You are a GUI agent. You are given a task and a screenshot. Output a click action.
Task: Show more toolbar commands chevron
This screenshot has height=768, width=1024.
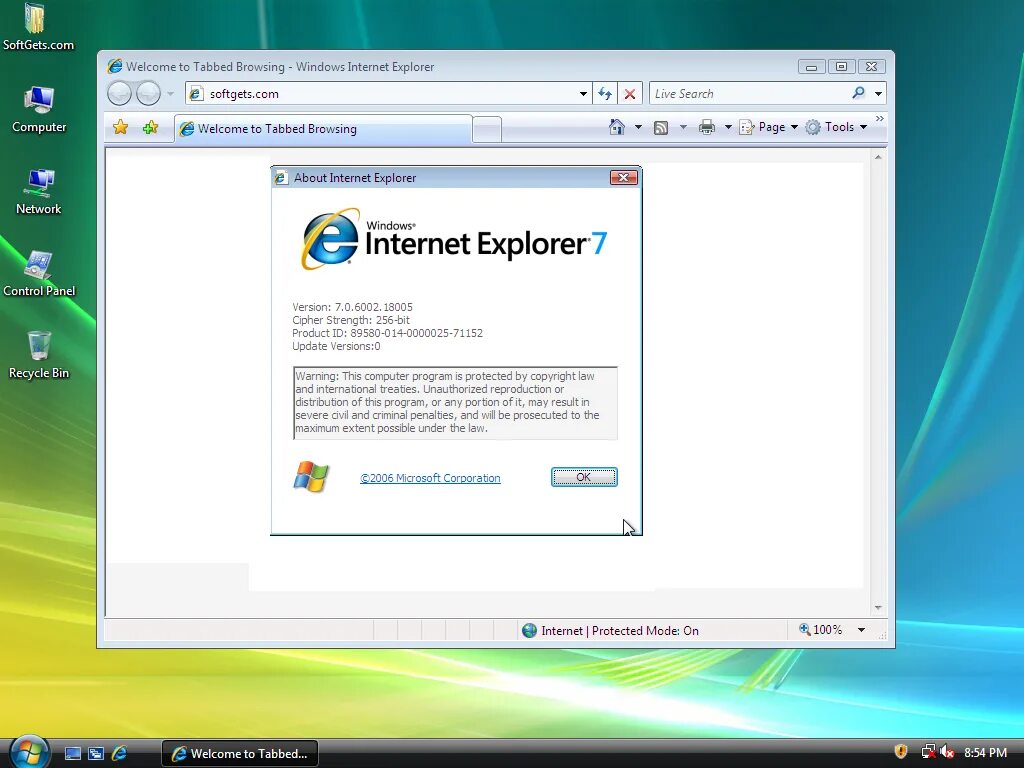(880, 119)
